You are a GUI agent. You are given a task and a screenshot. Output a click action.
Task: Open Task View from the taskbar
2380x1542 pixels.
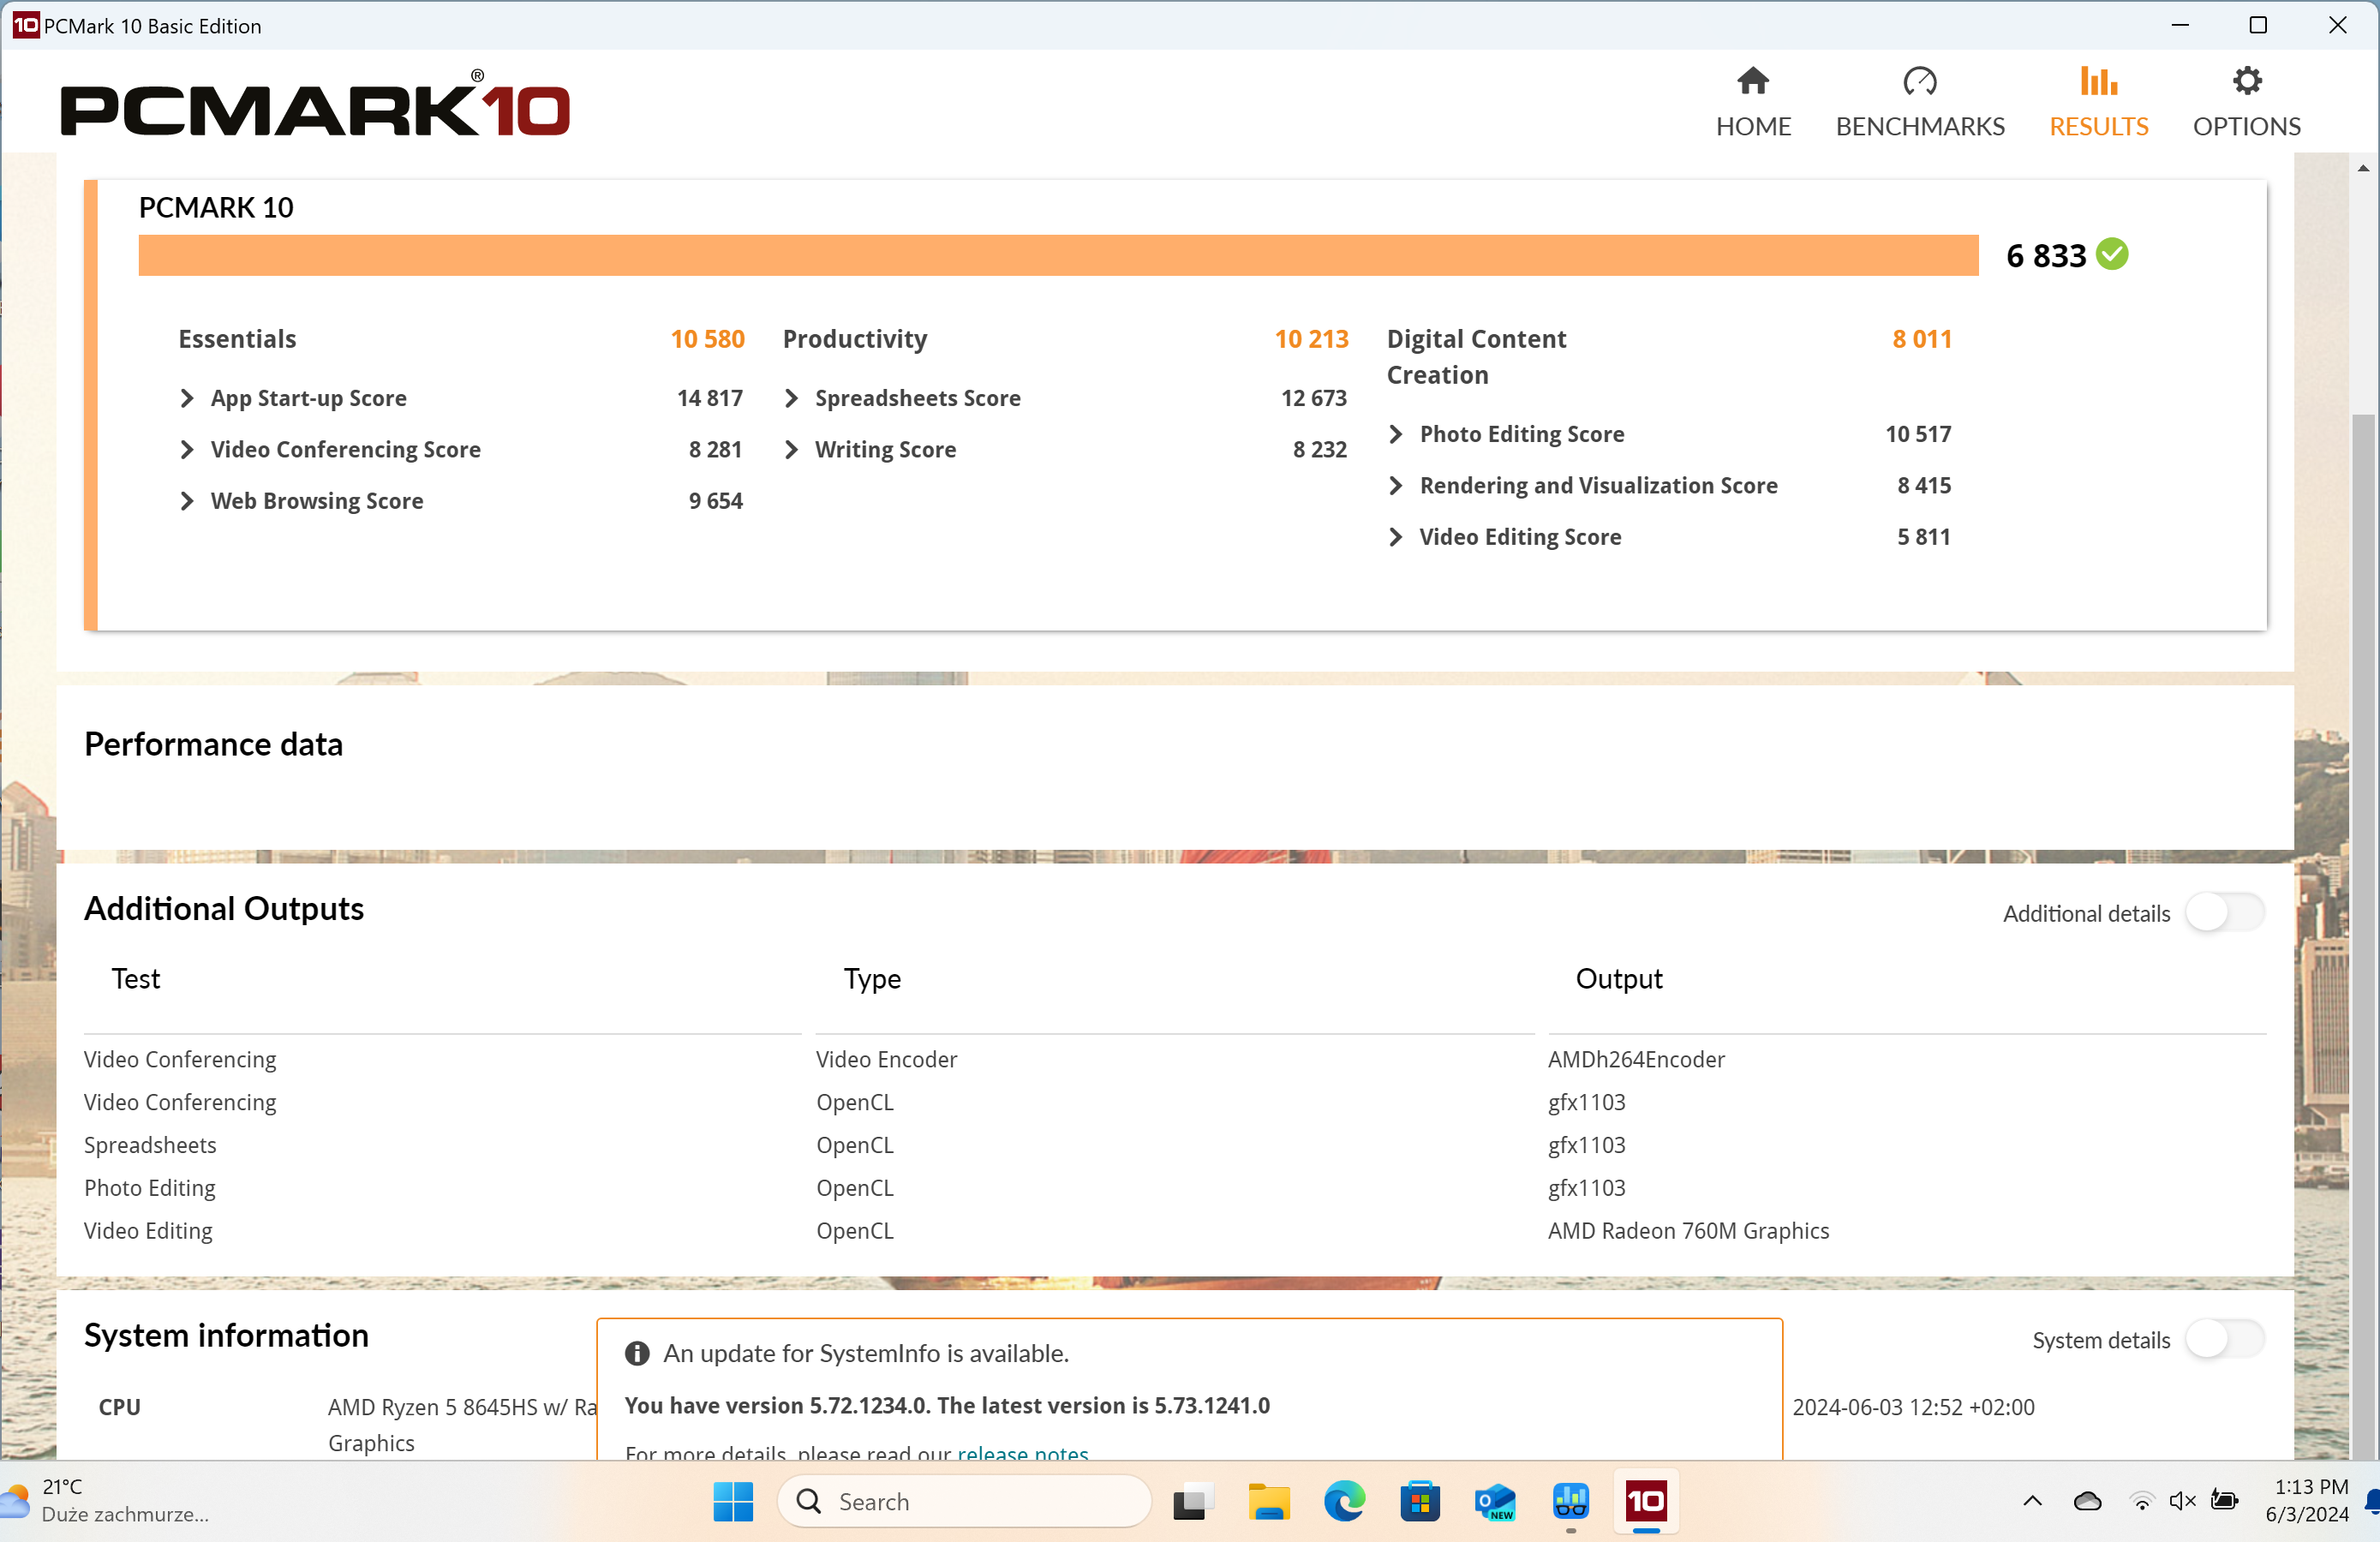tap(1192, 1501)
